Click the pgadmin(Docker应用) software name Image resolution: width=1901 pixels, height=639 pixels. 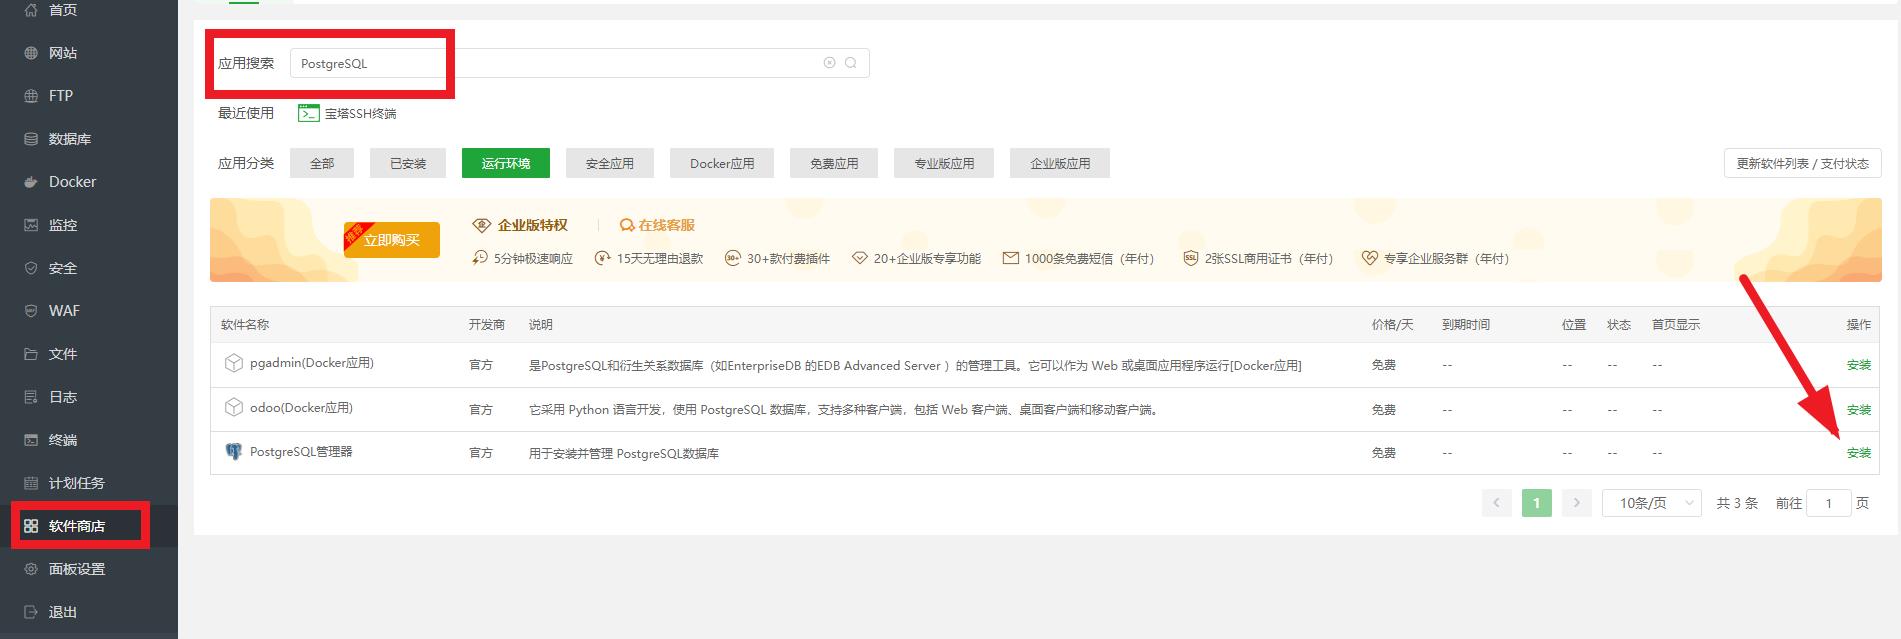312,363
